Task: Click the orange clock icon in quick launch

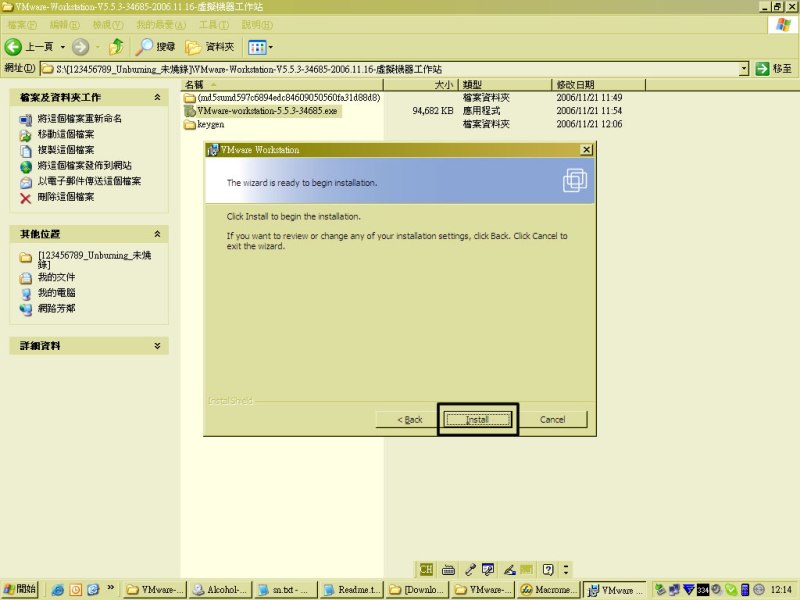Action: pyautogui.click(x=76, y=590)
